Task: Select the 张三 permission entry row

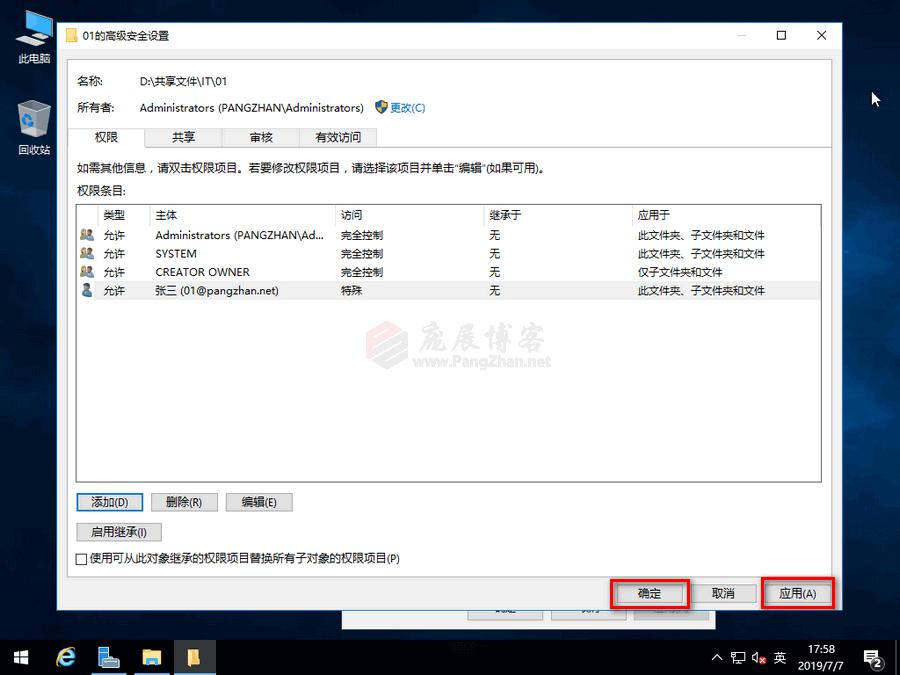Action: (300, 290)
